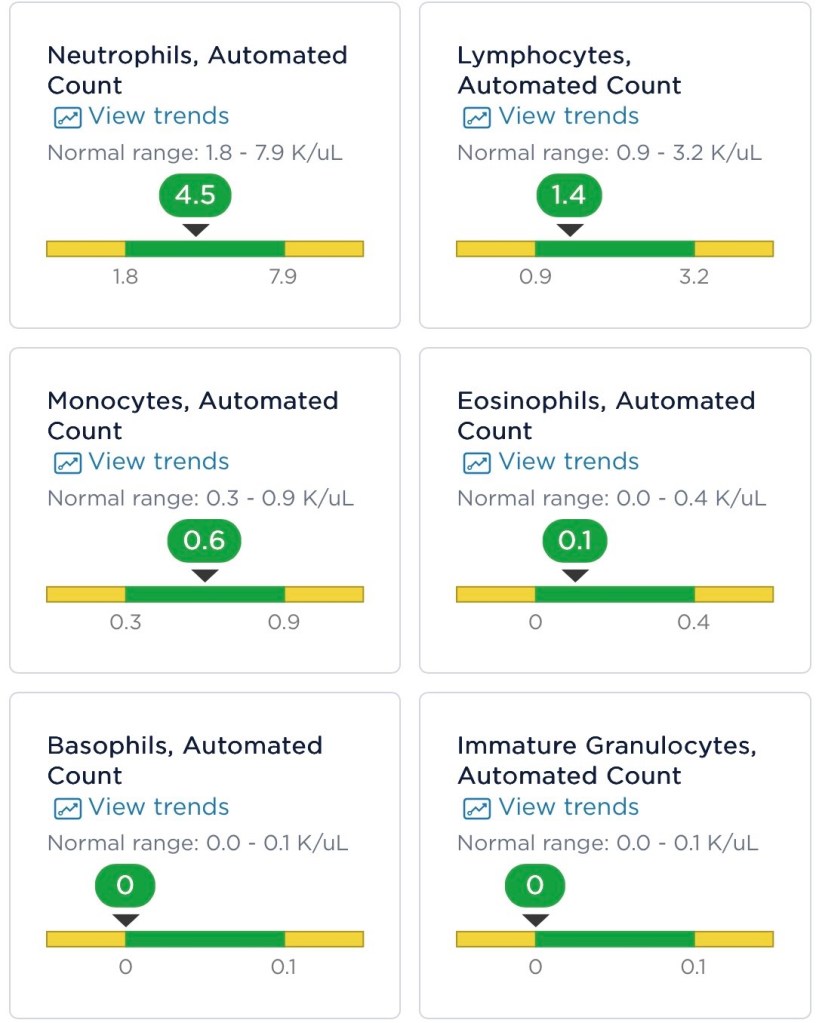Click the Basophils trend chart icon
819x1023 pixels.
click(x=67, y=808)
